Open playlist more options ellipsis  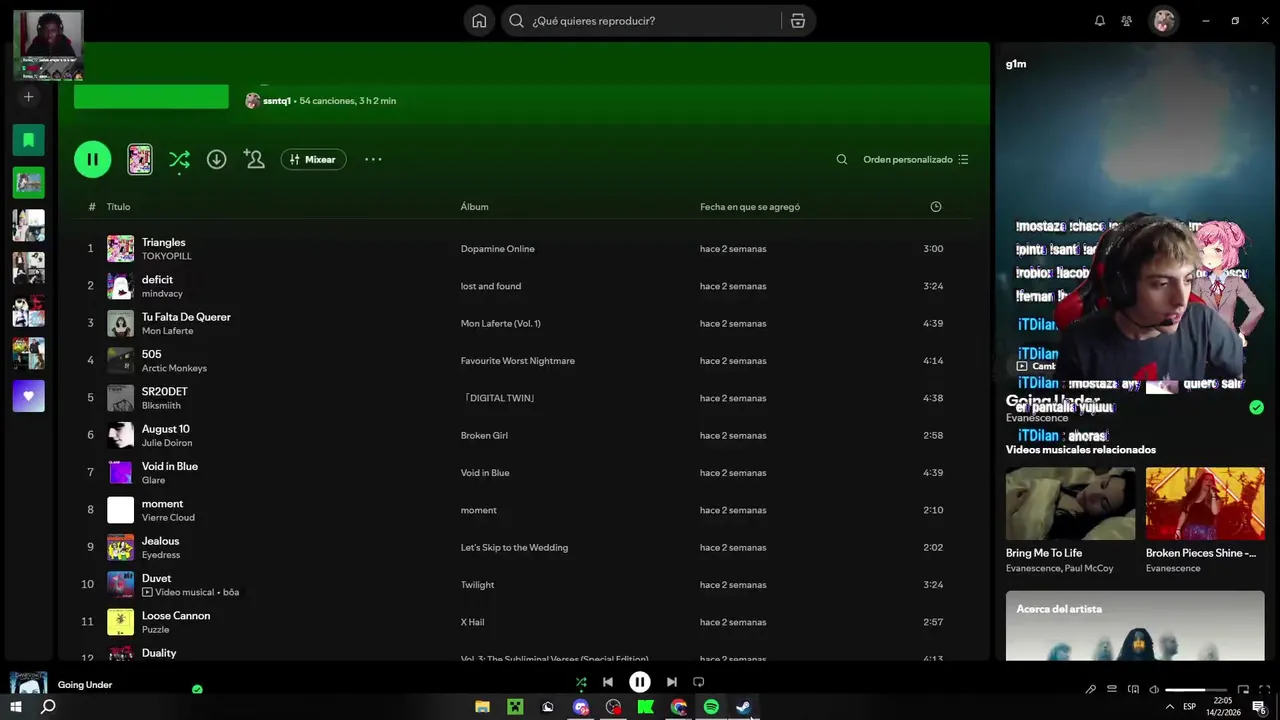[x=373, y=159]
